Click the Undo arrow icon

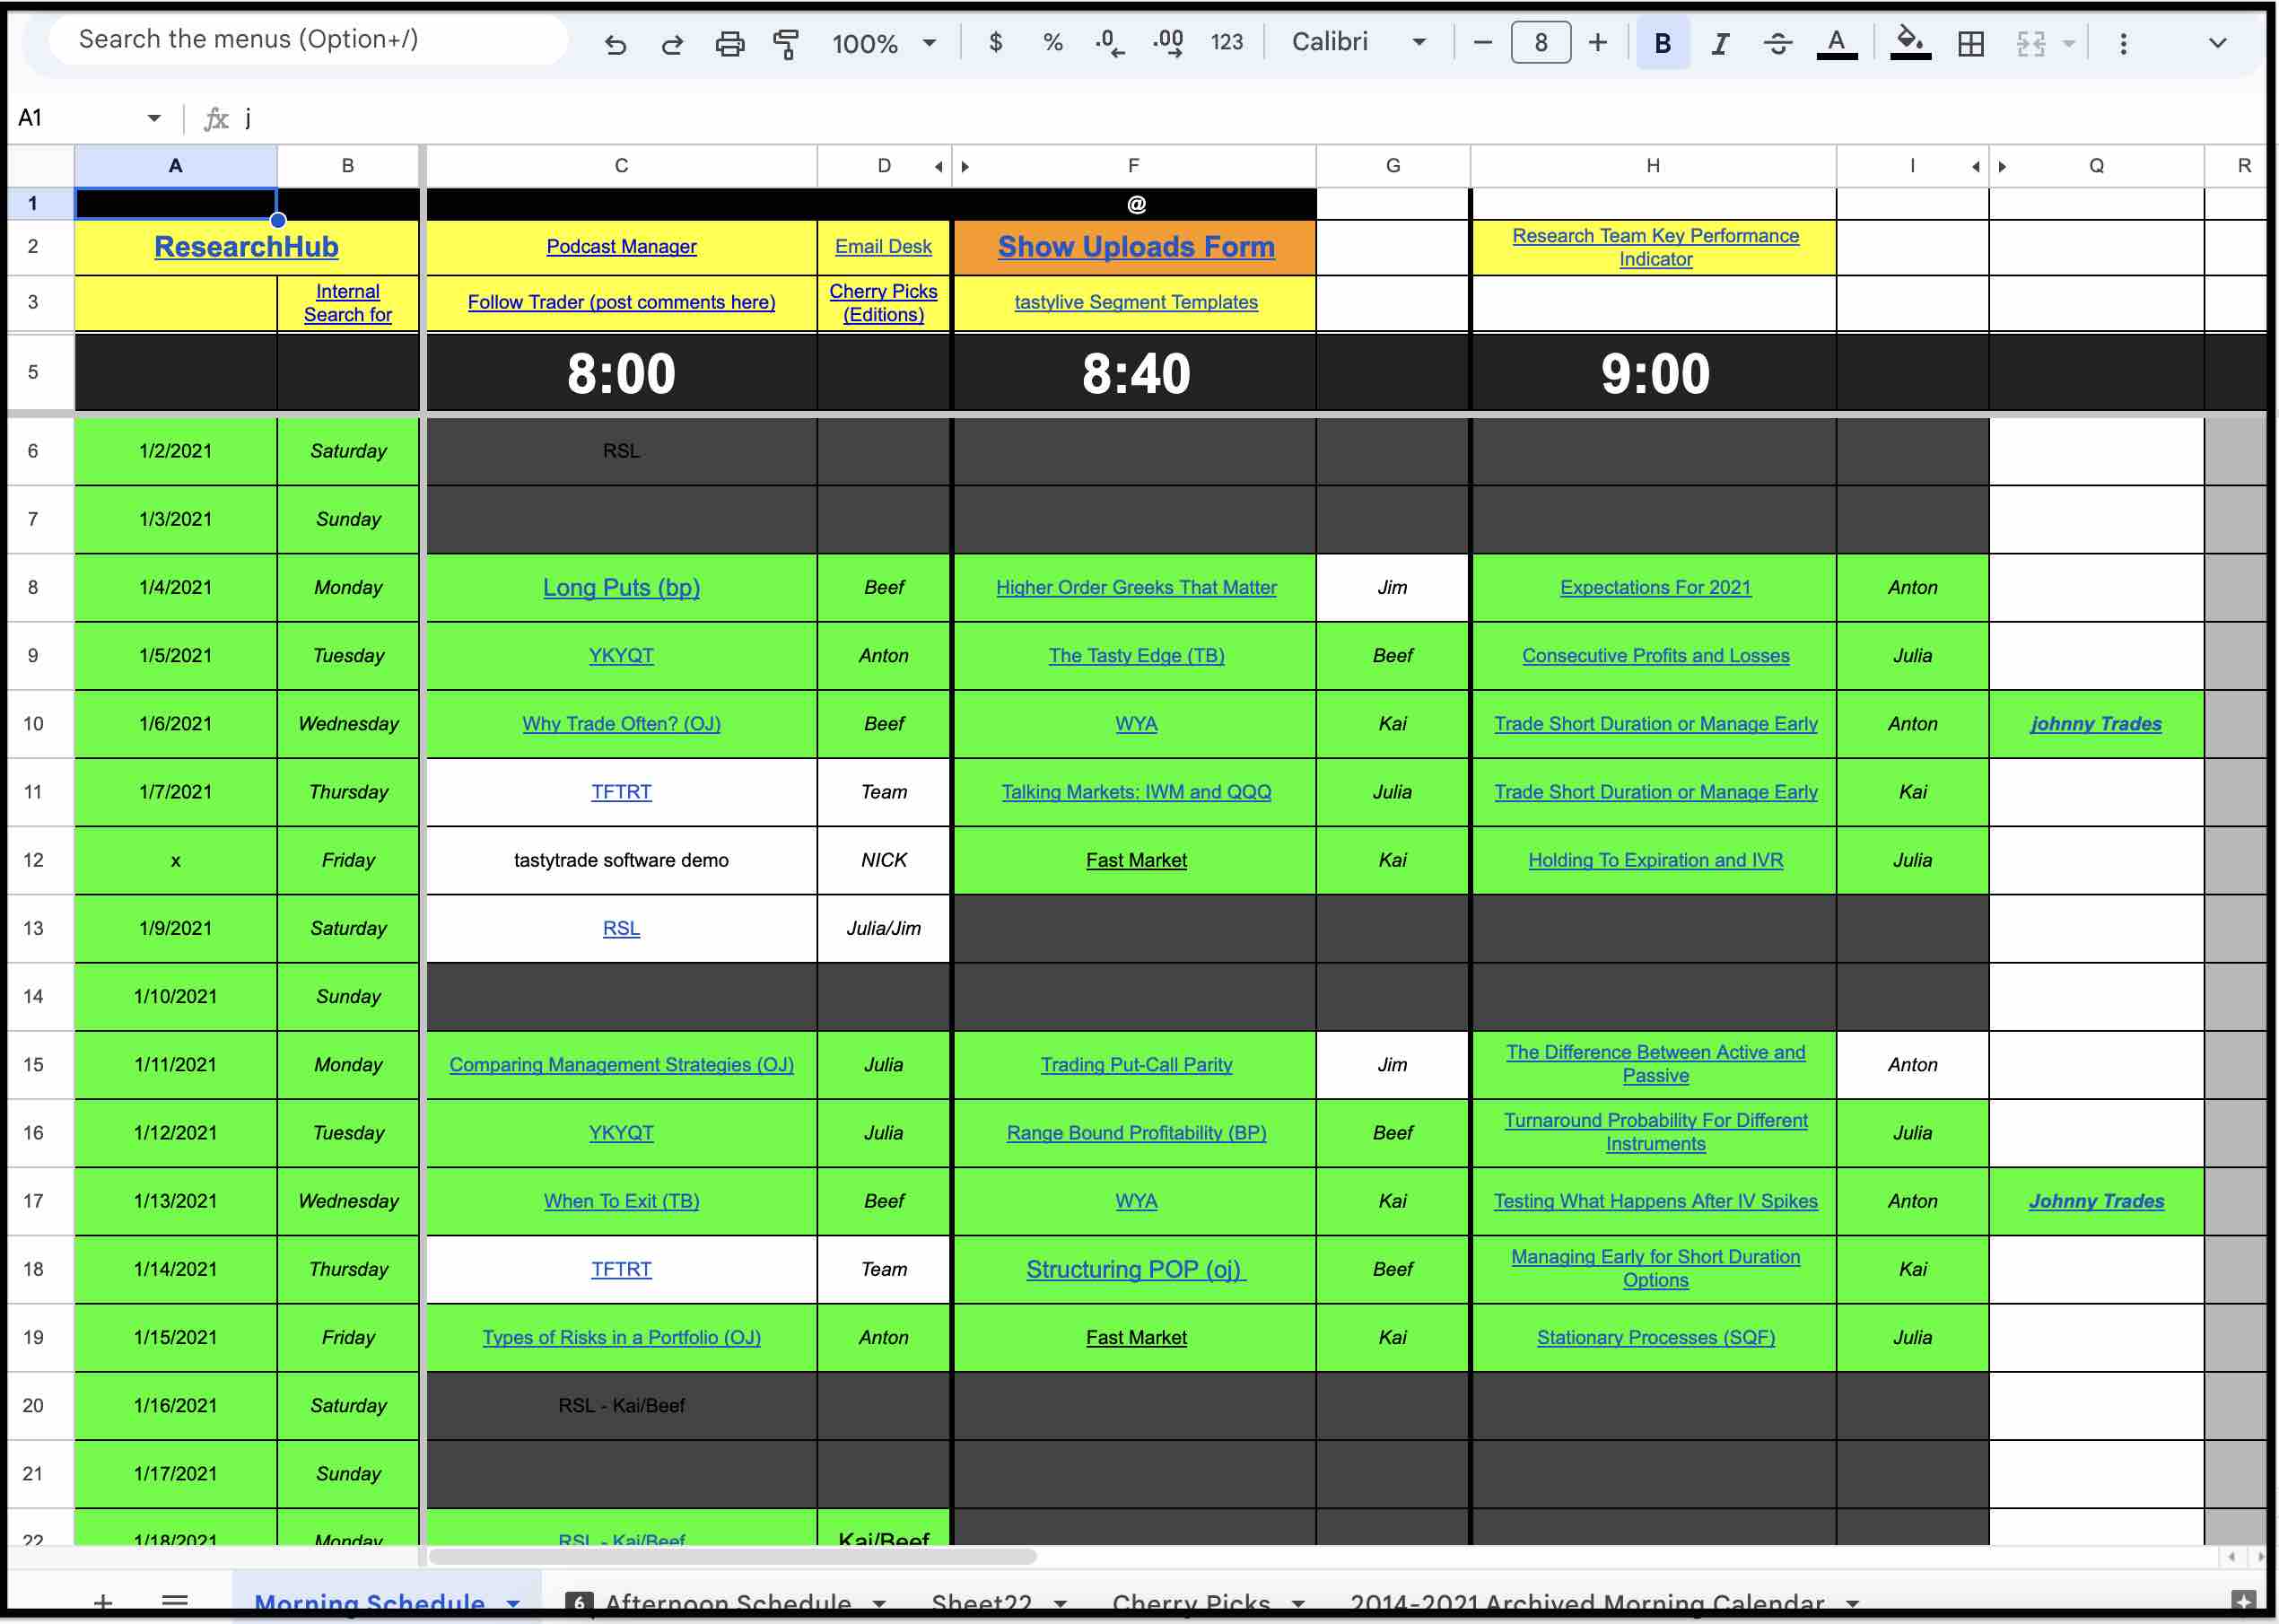point(615,44)
